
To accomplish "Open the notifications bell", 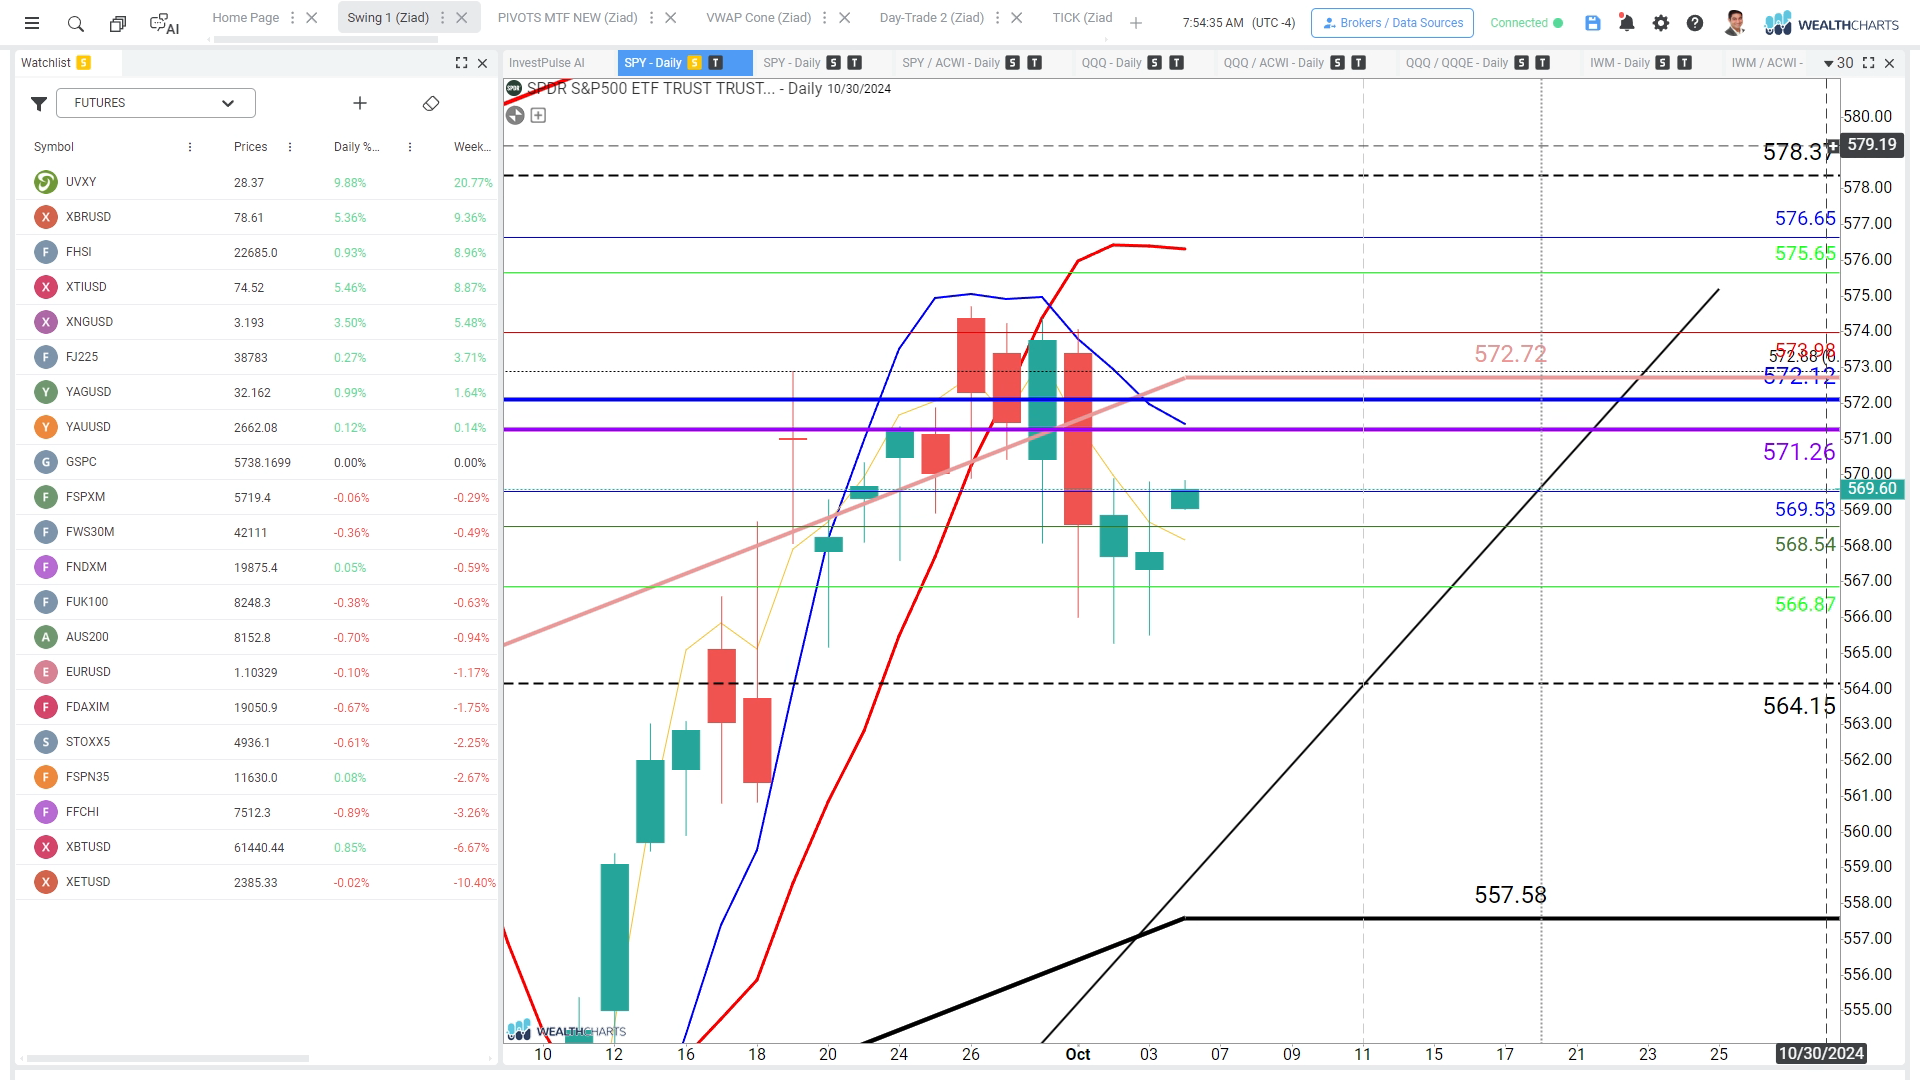I will pyautogui.click(x=1627, y=23).
